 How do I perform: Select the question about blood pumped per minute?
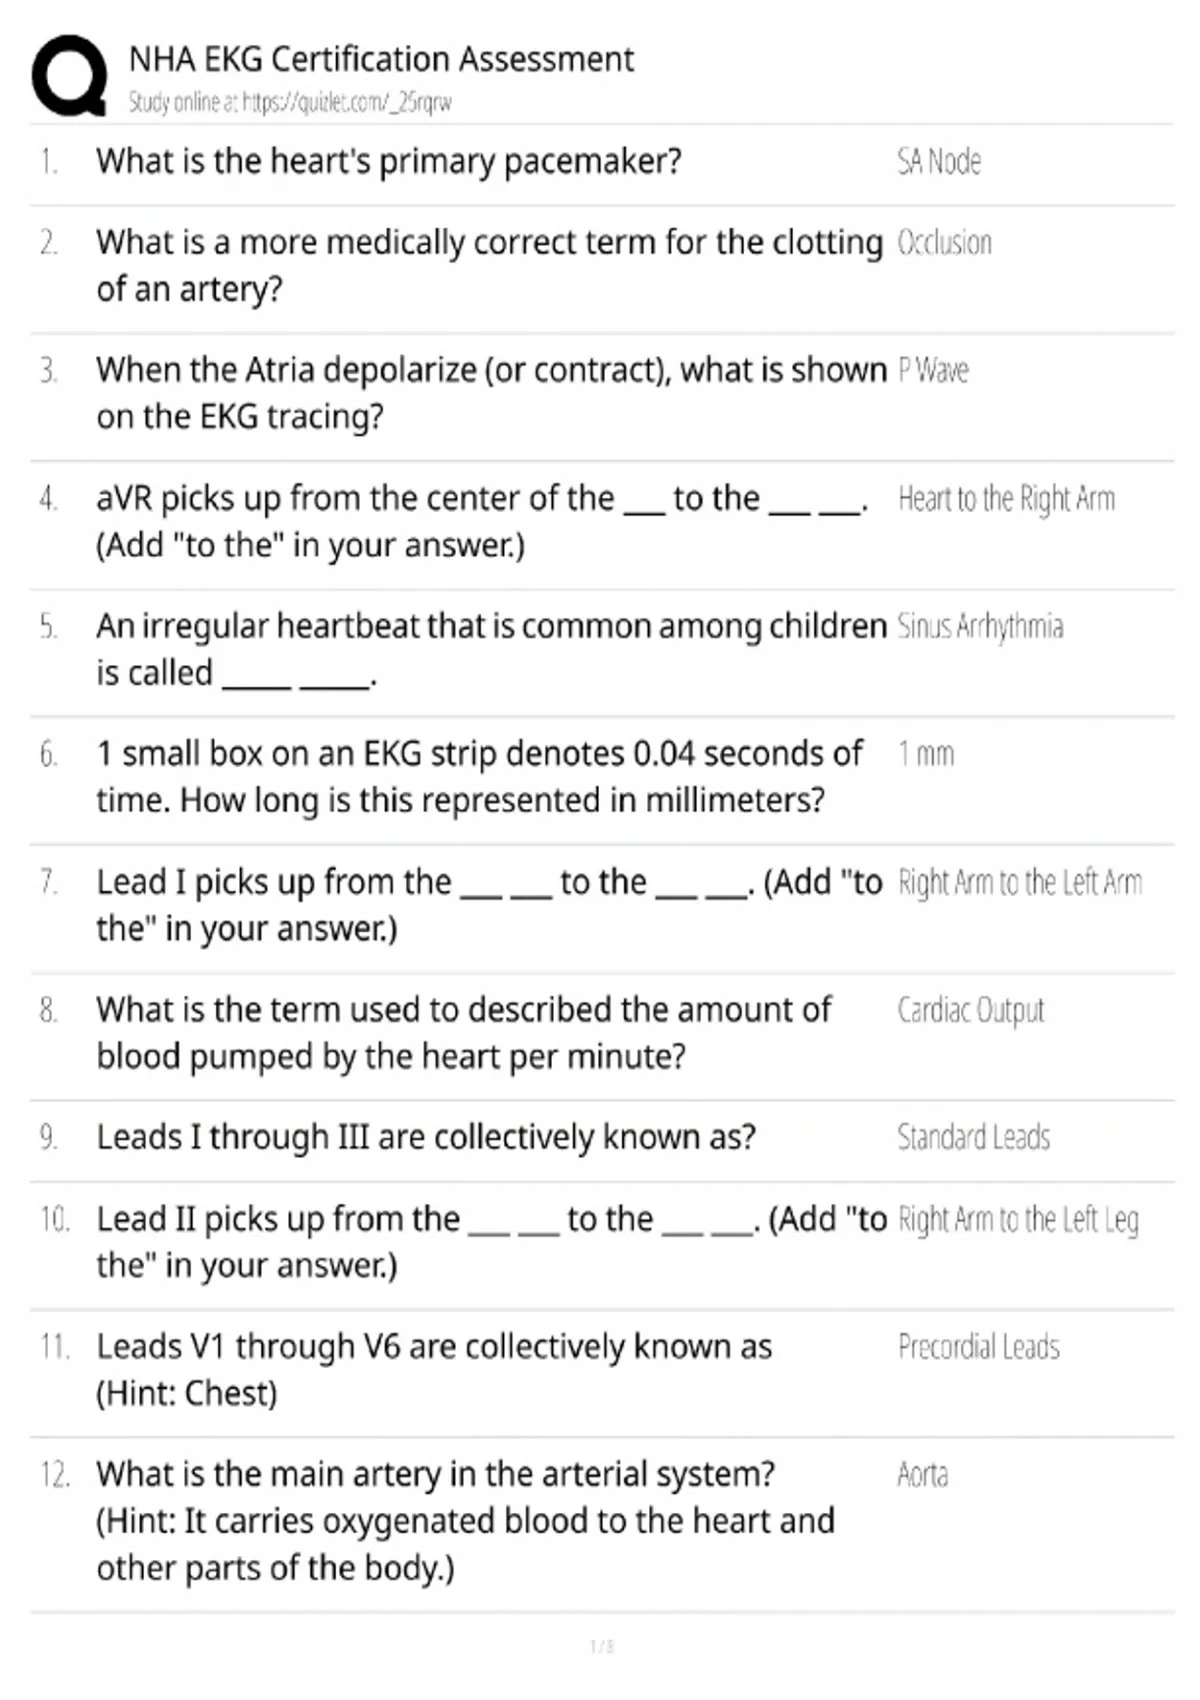[464, 1033]
